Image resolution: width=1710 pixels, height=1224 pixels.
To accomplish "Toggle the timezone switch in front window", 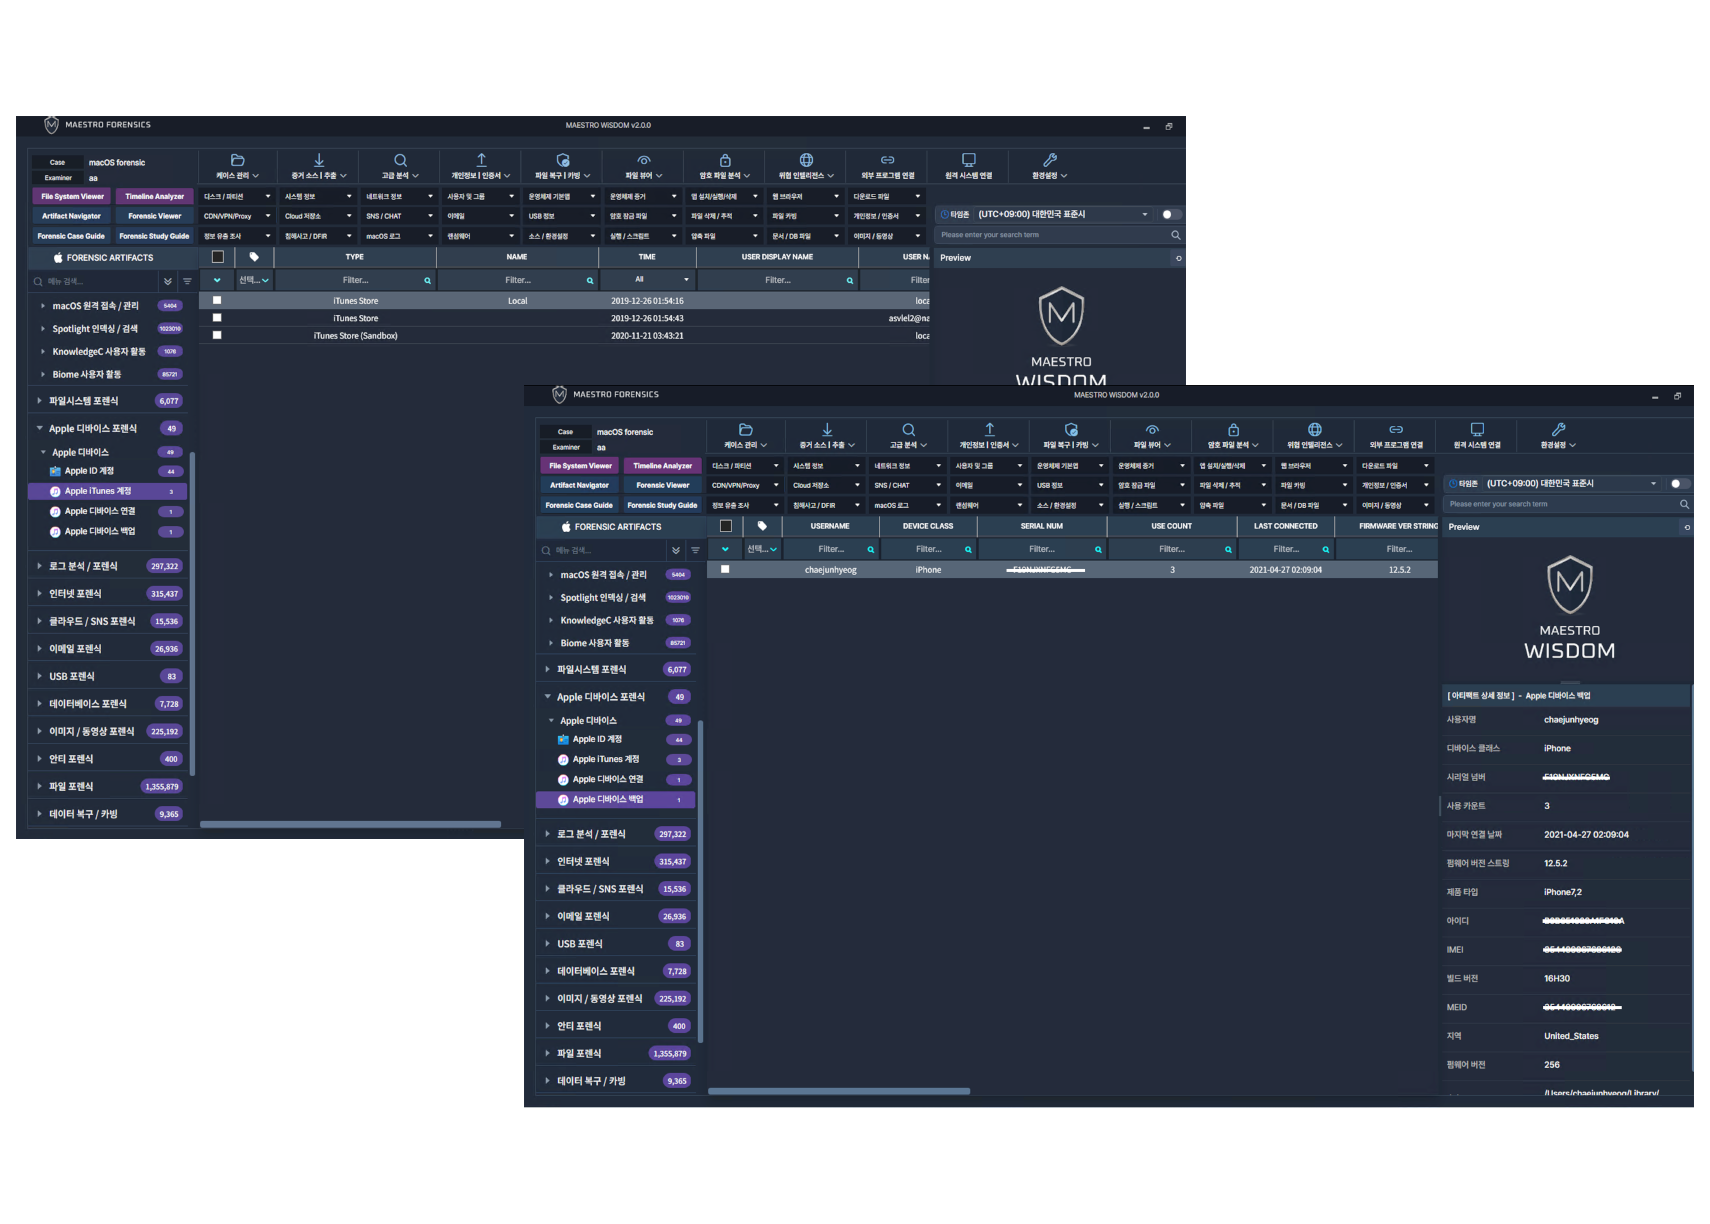I will tap(1679, 484).
